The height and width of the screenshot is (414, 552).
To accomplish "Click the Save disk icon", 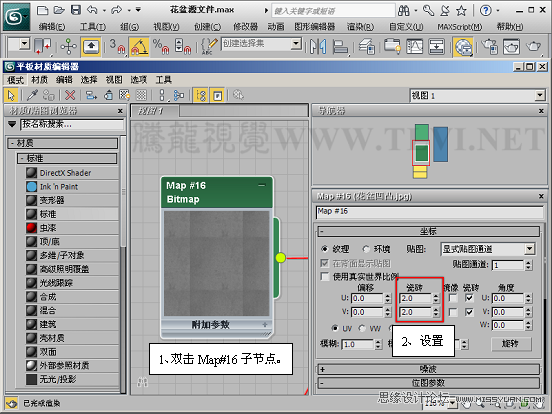I will [x=76, y=10].
